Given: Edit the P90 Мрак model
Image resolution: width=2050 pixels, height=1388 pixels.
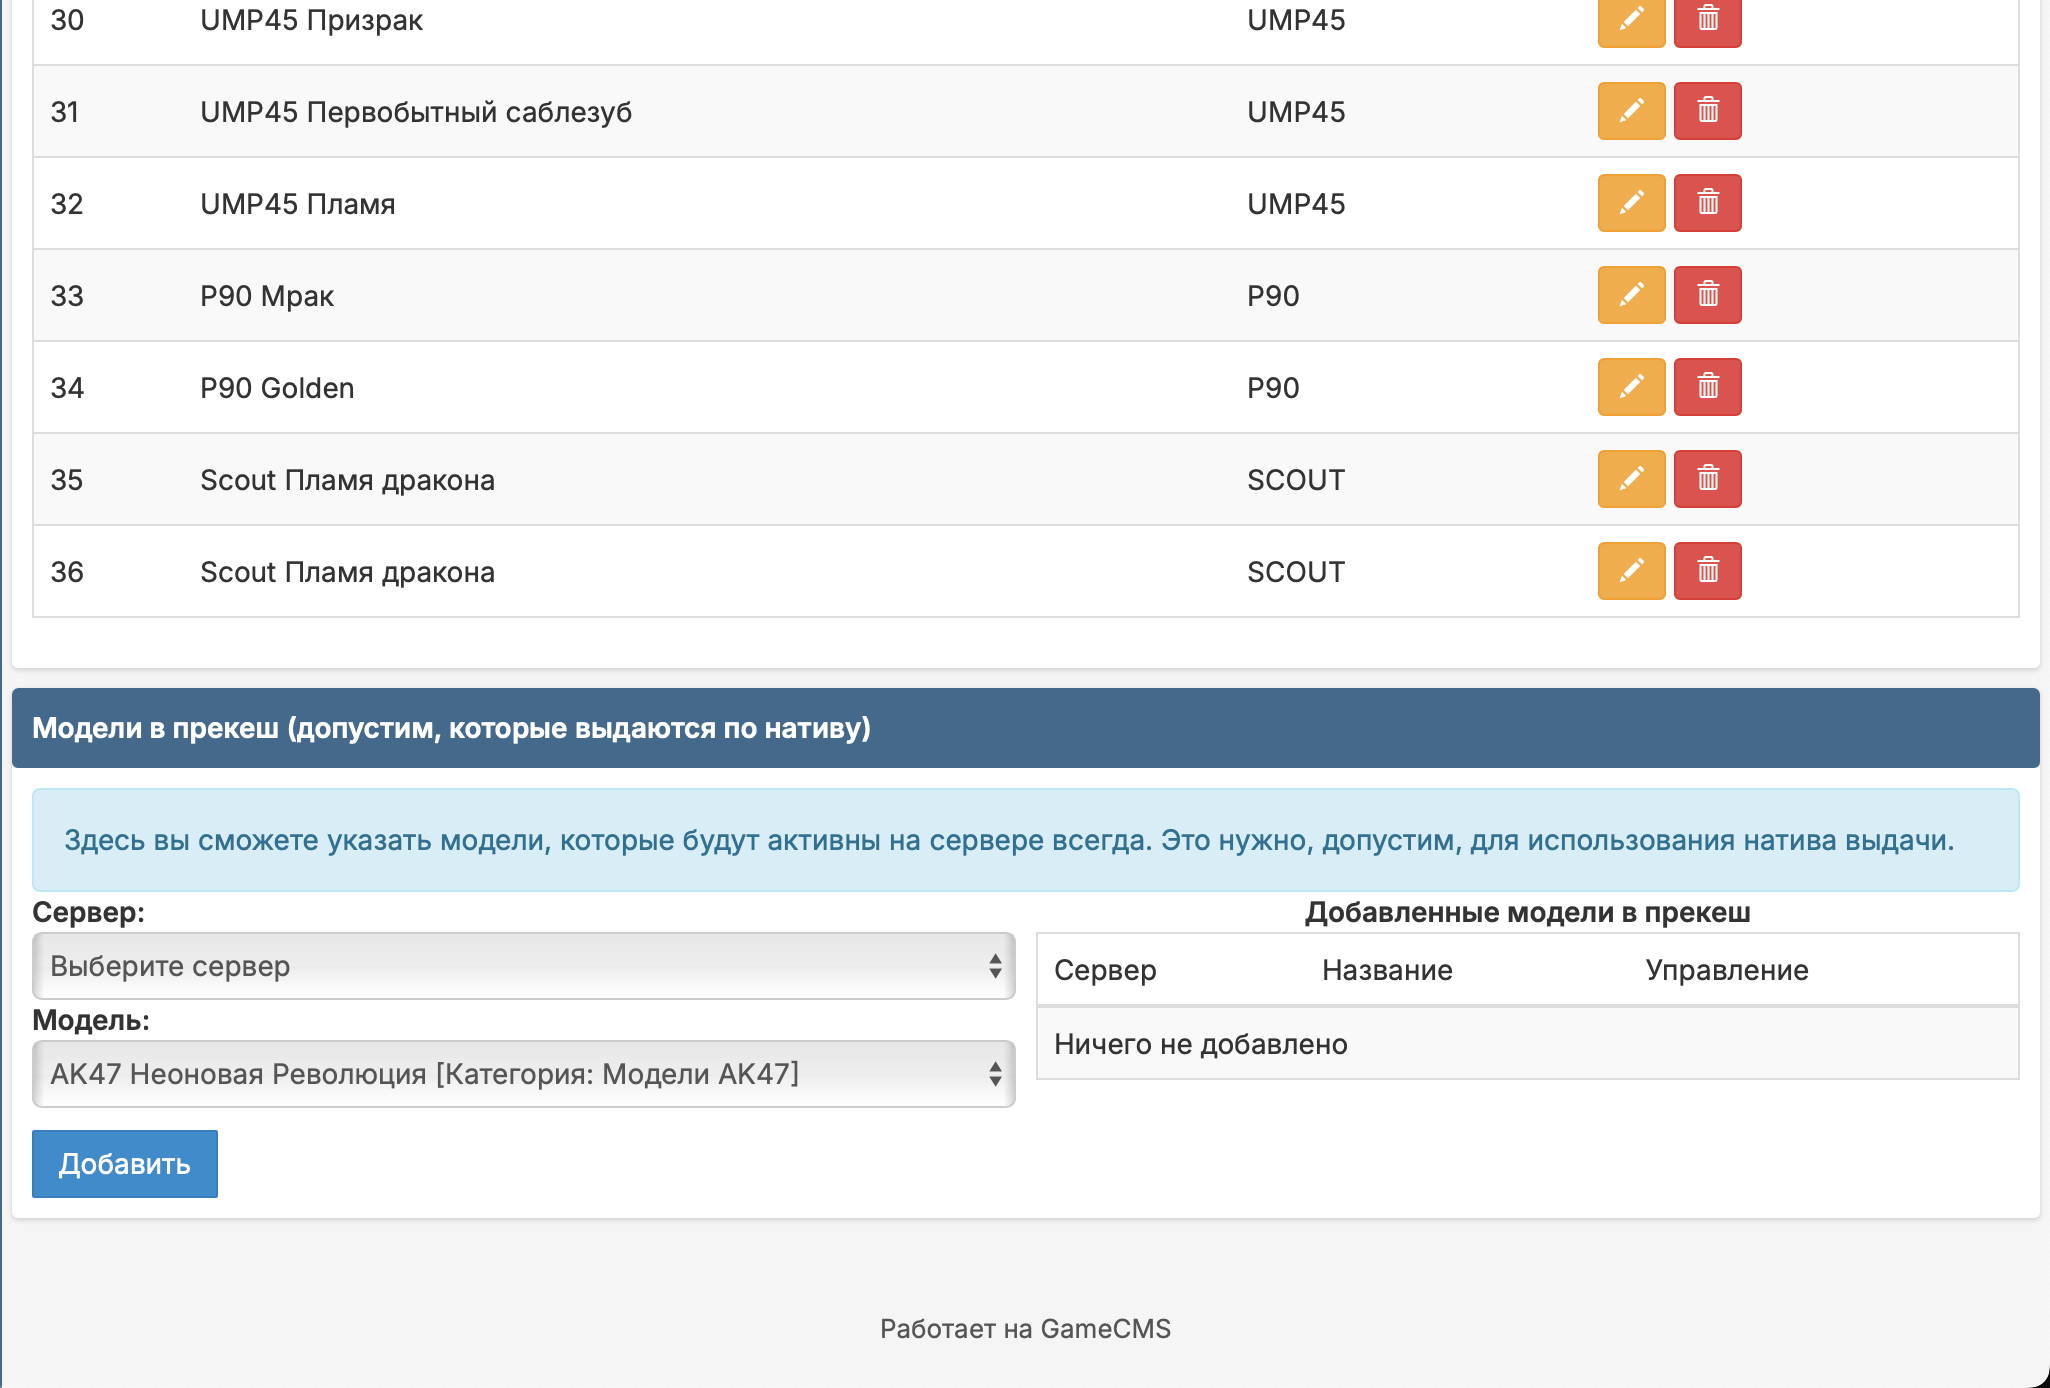Looking at the screenshot, I should tap(1631, 295).
